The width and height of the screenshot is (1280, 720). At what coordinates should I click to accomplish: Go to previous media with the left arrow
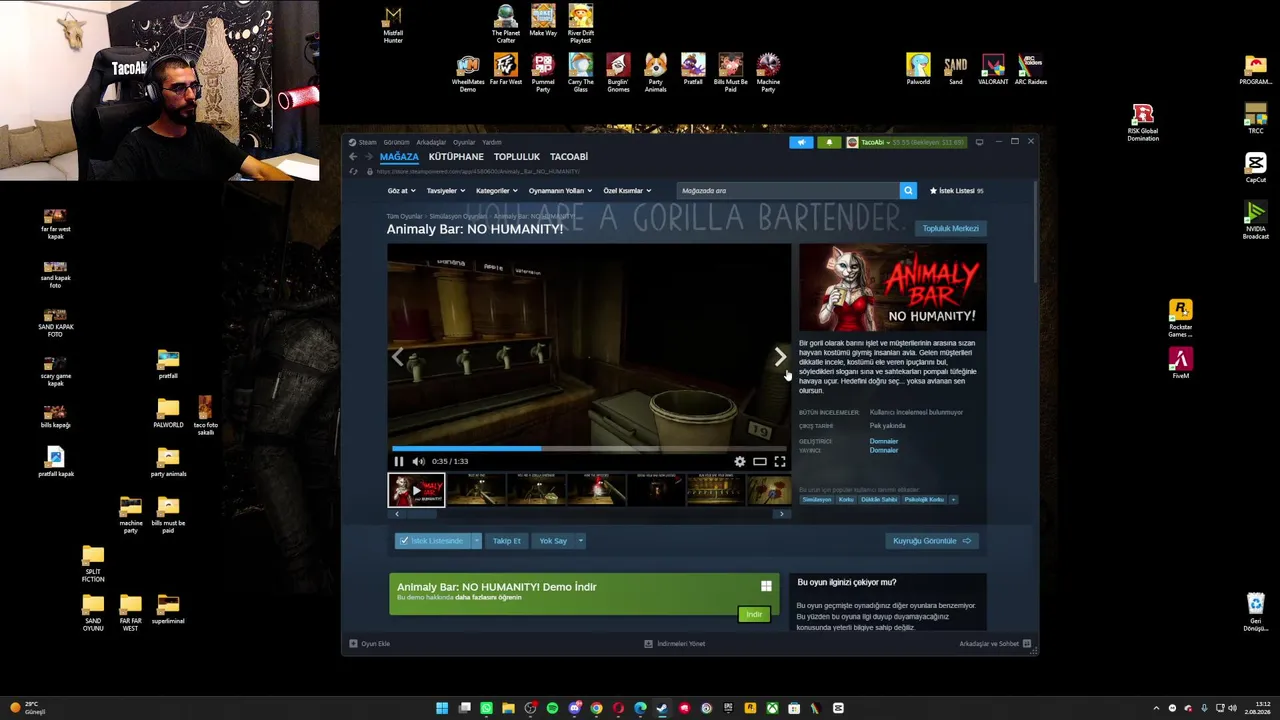pos(398,357)
